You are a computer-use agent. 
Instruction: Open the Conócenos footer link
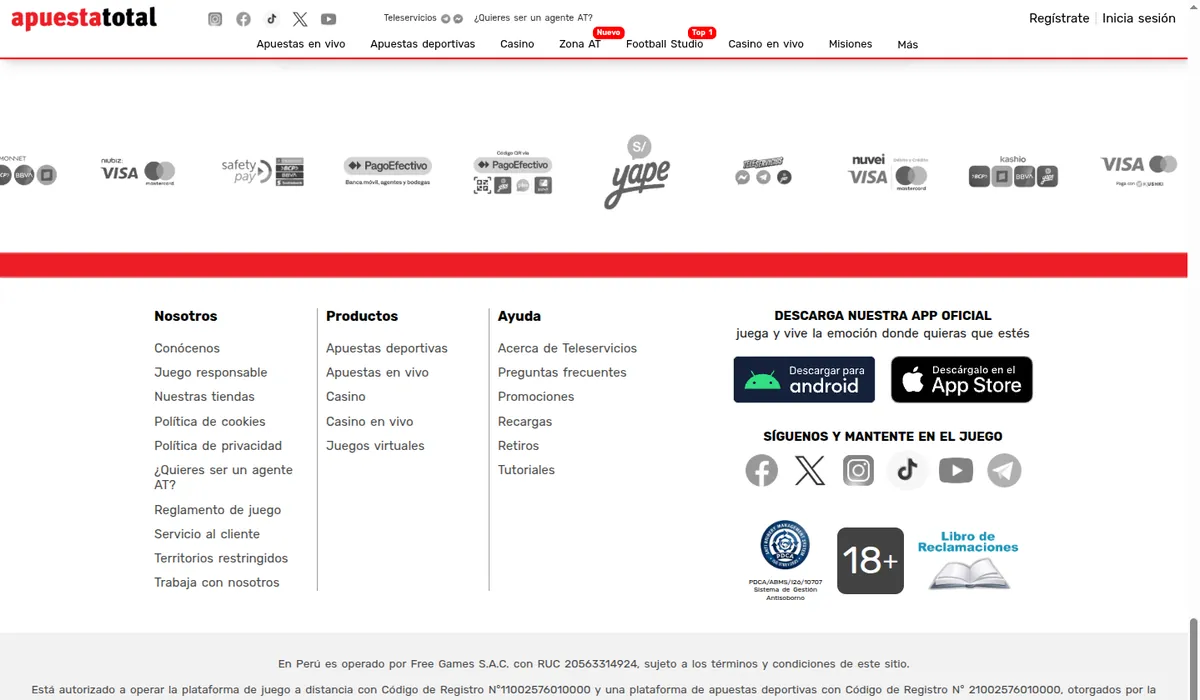tap(187, 348)
